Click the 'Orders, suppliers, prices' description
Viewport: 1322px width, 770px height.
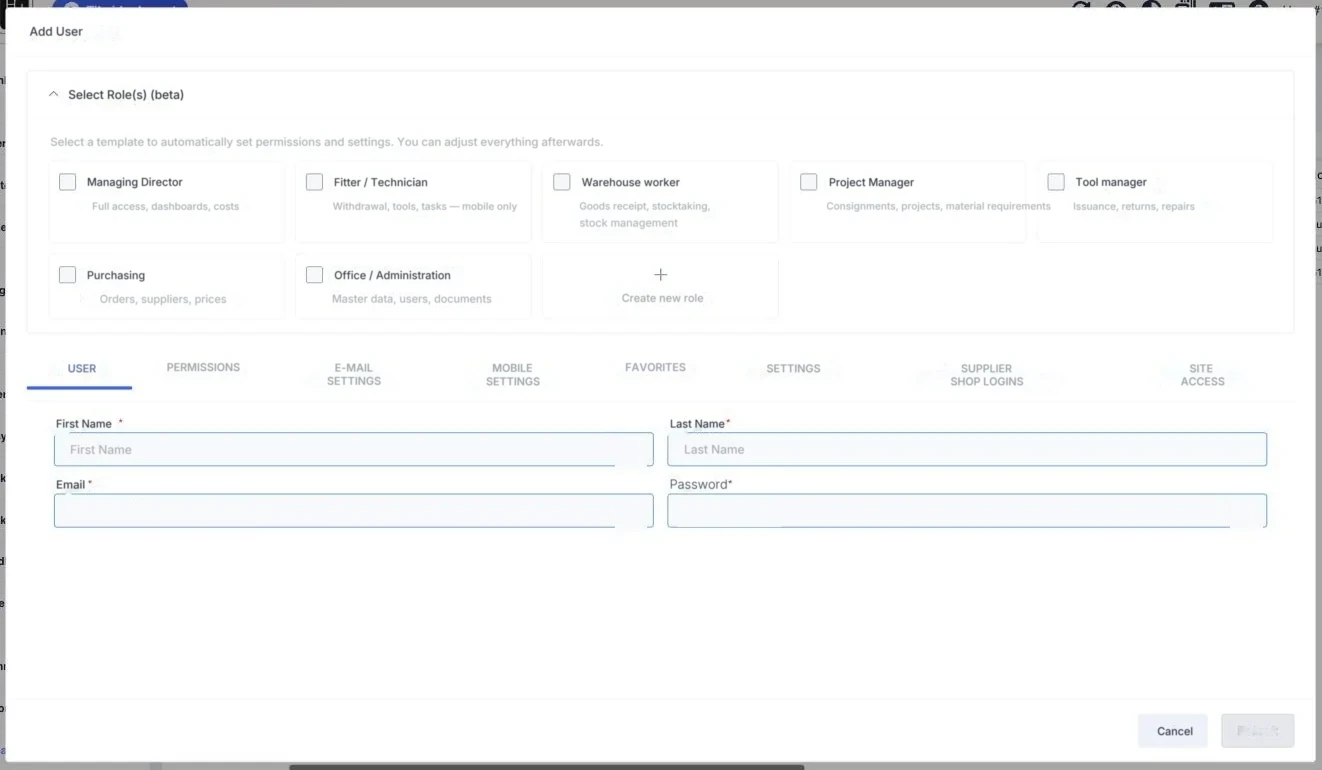click(163, 299)
